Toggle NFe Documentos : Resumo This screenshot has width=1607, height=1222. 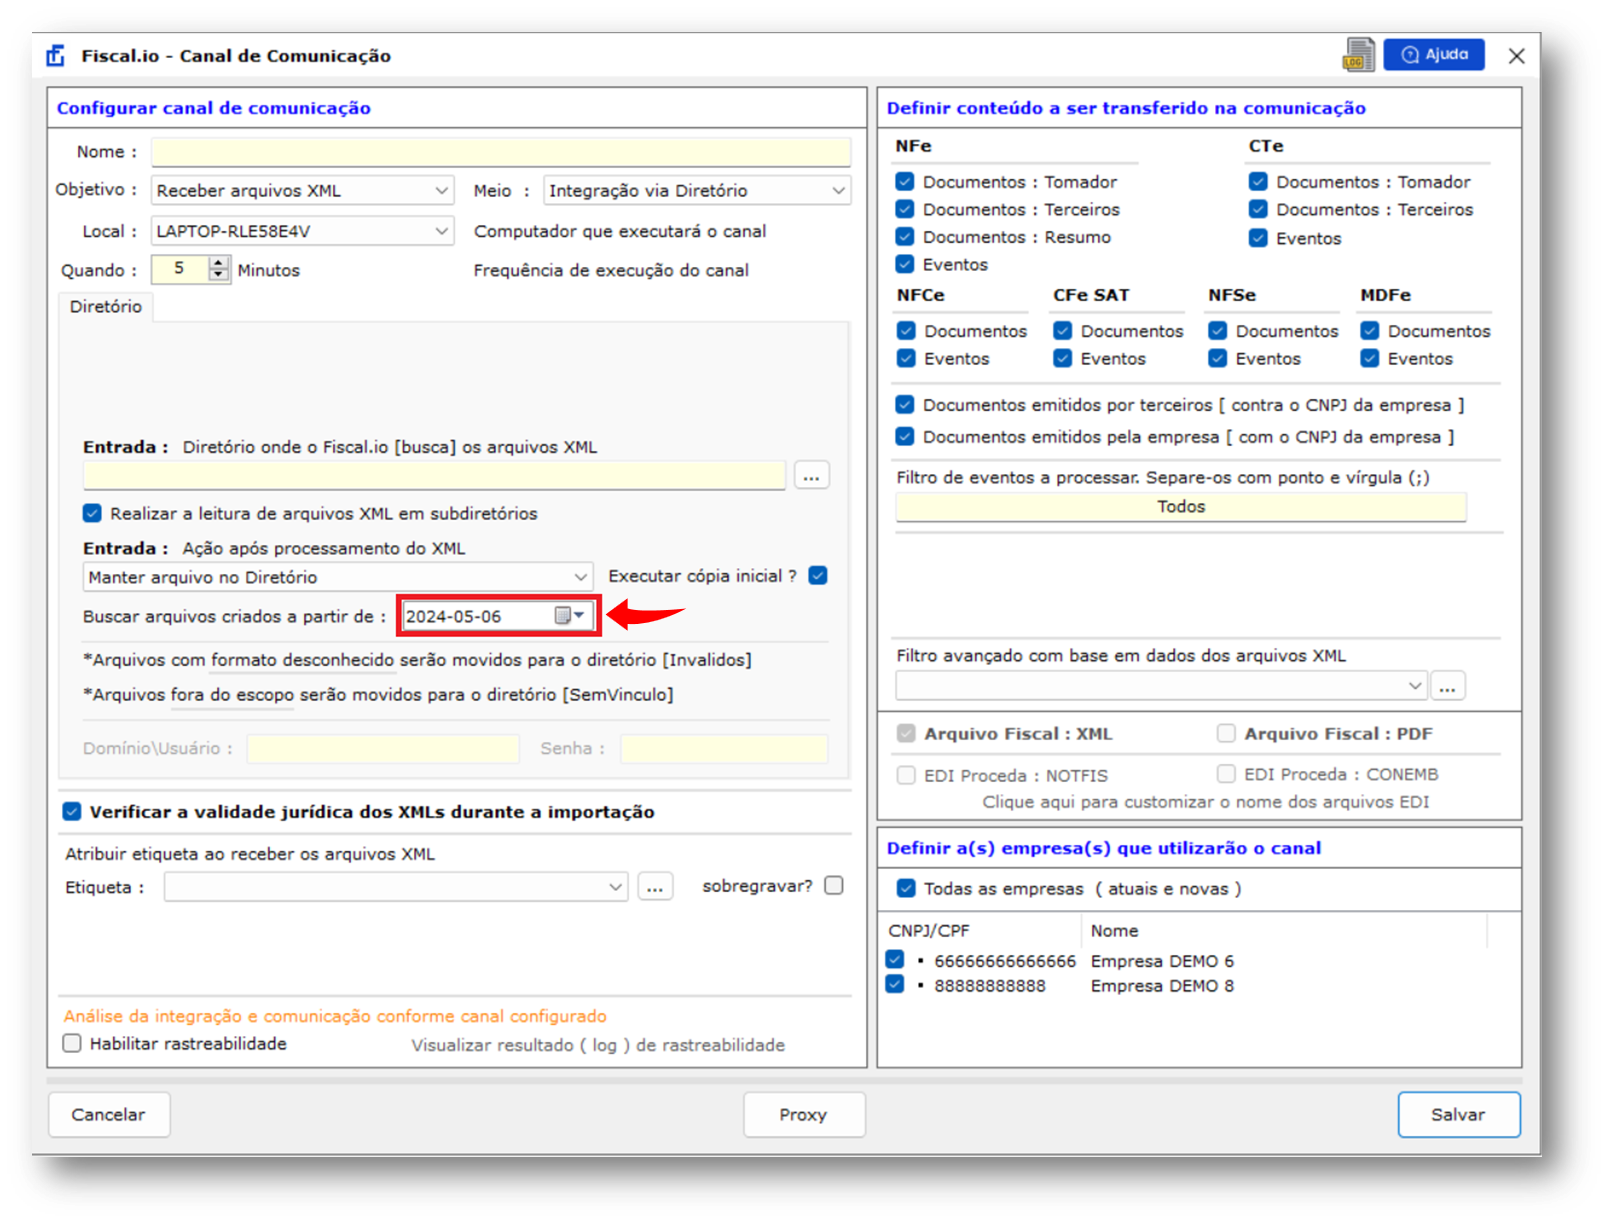click(905, 237)
